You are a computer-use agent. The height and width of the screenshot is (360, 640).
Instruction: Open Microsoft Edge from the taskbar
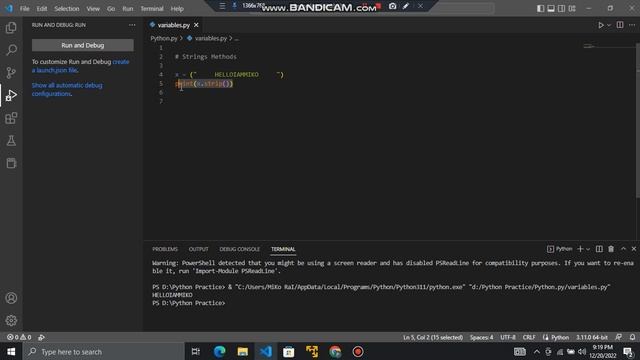[220, 351]
